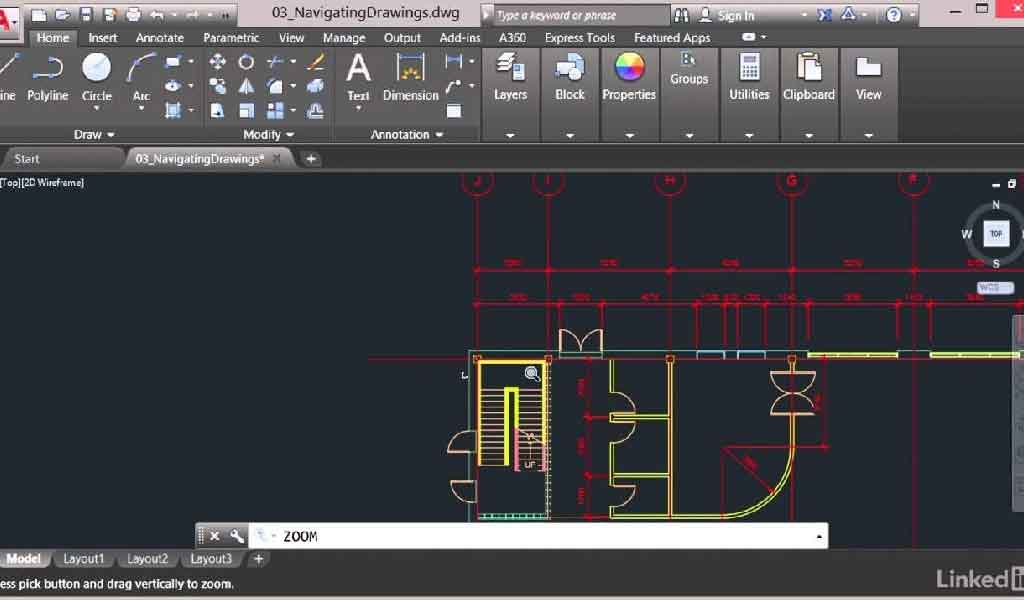Expand the Utilities panel arrow

(749, 136)
